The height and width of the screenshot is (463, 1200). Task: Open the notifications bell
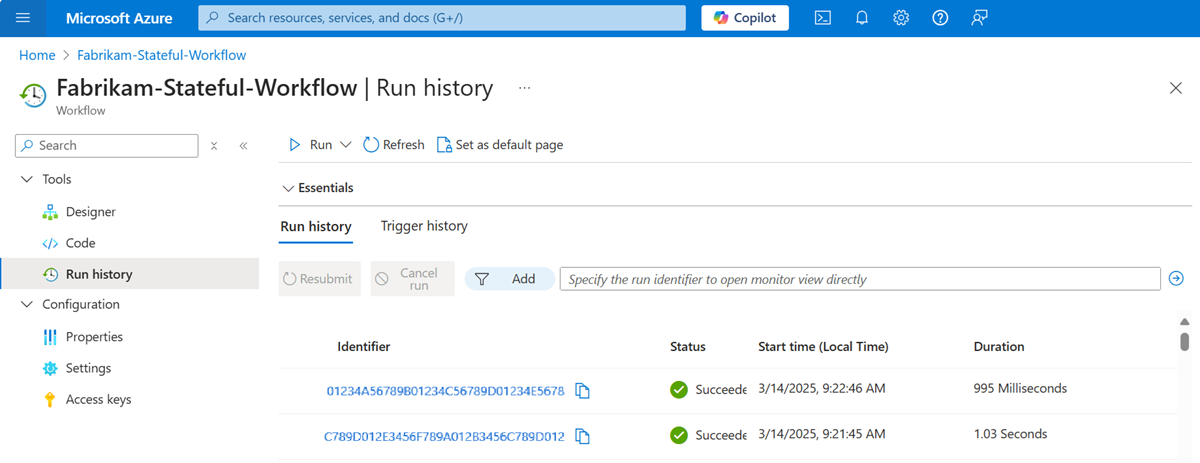[862, 18]
